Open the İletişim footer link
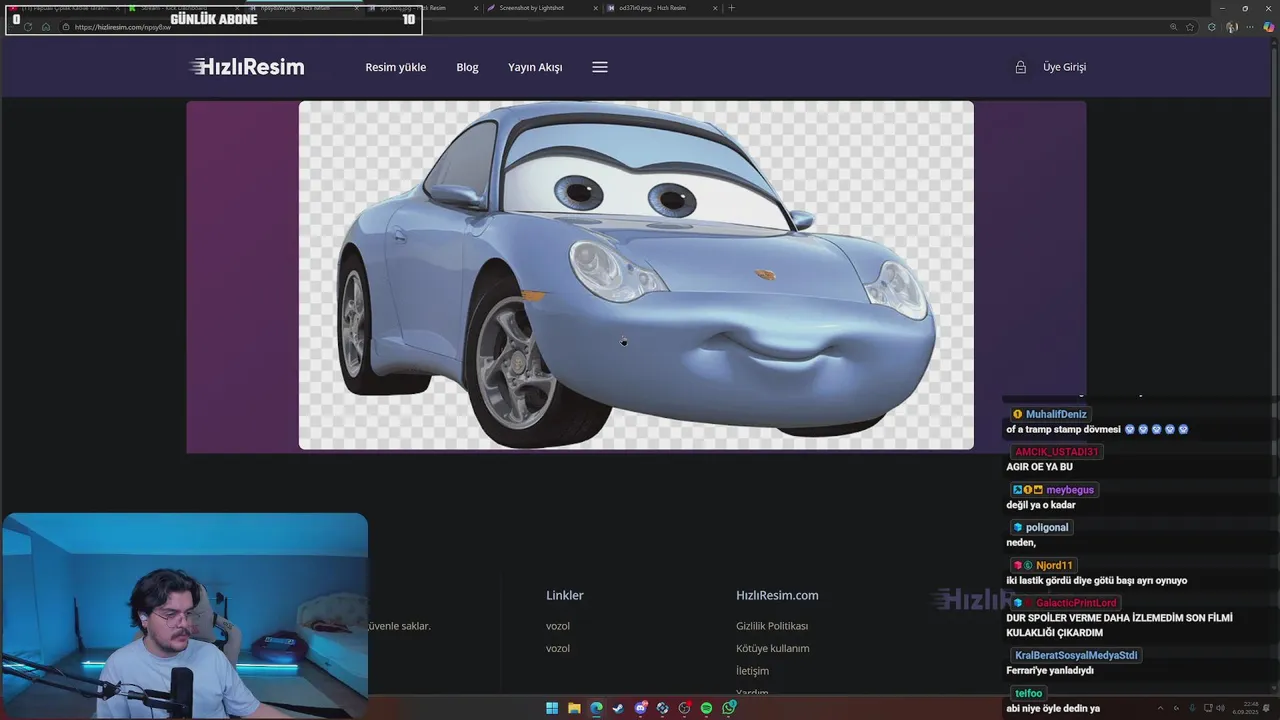This screenshot has height=720, width=1280. point(752,671)
